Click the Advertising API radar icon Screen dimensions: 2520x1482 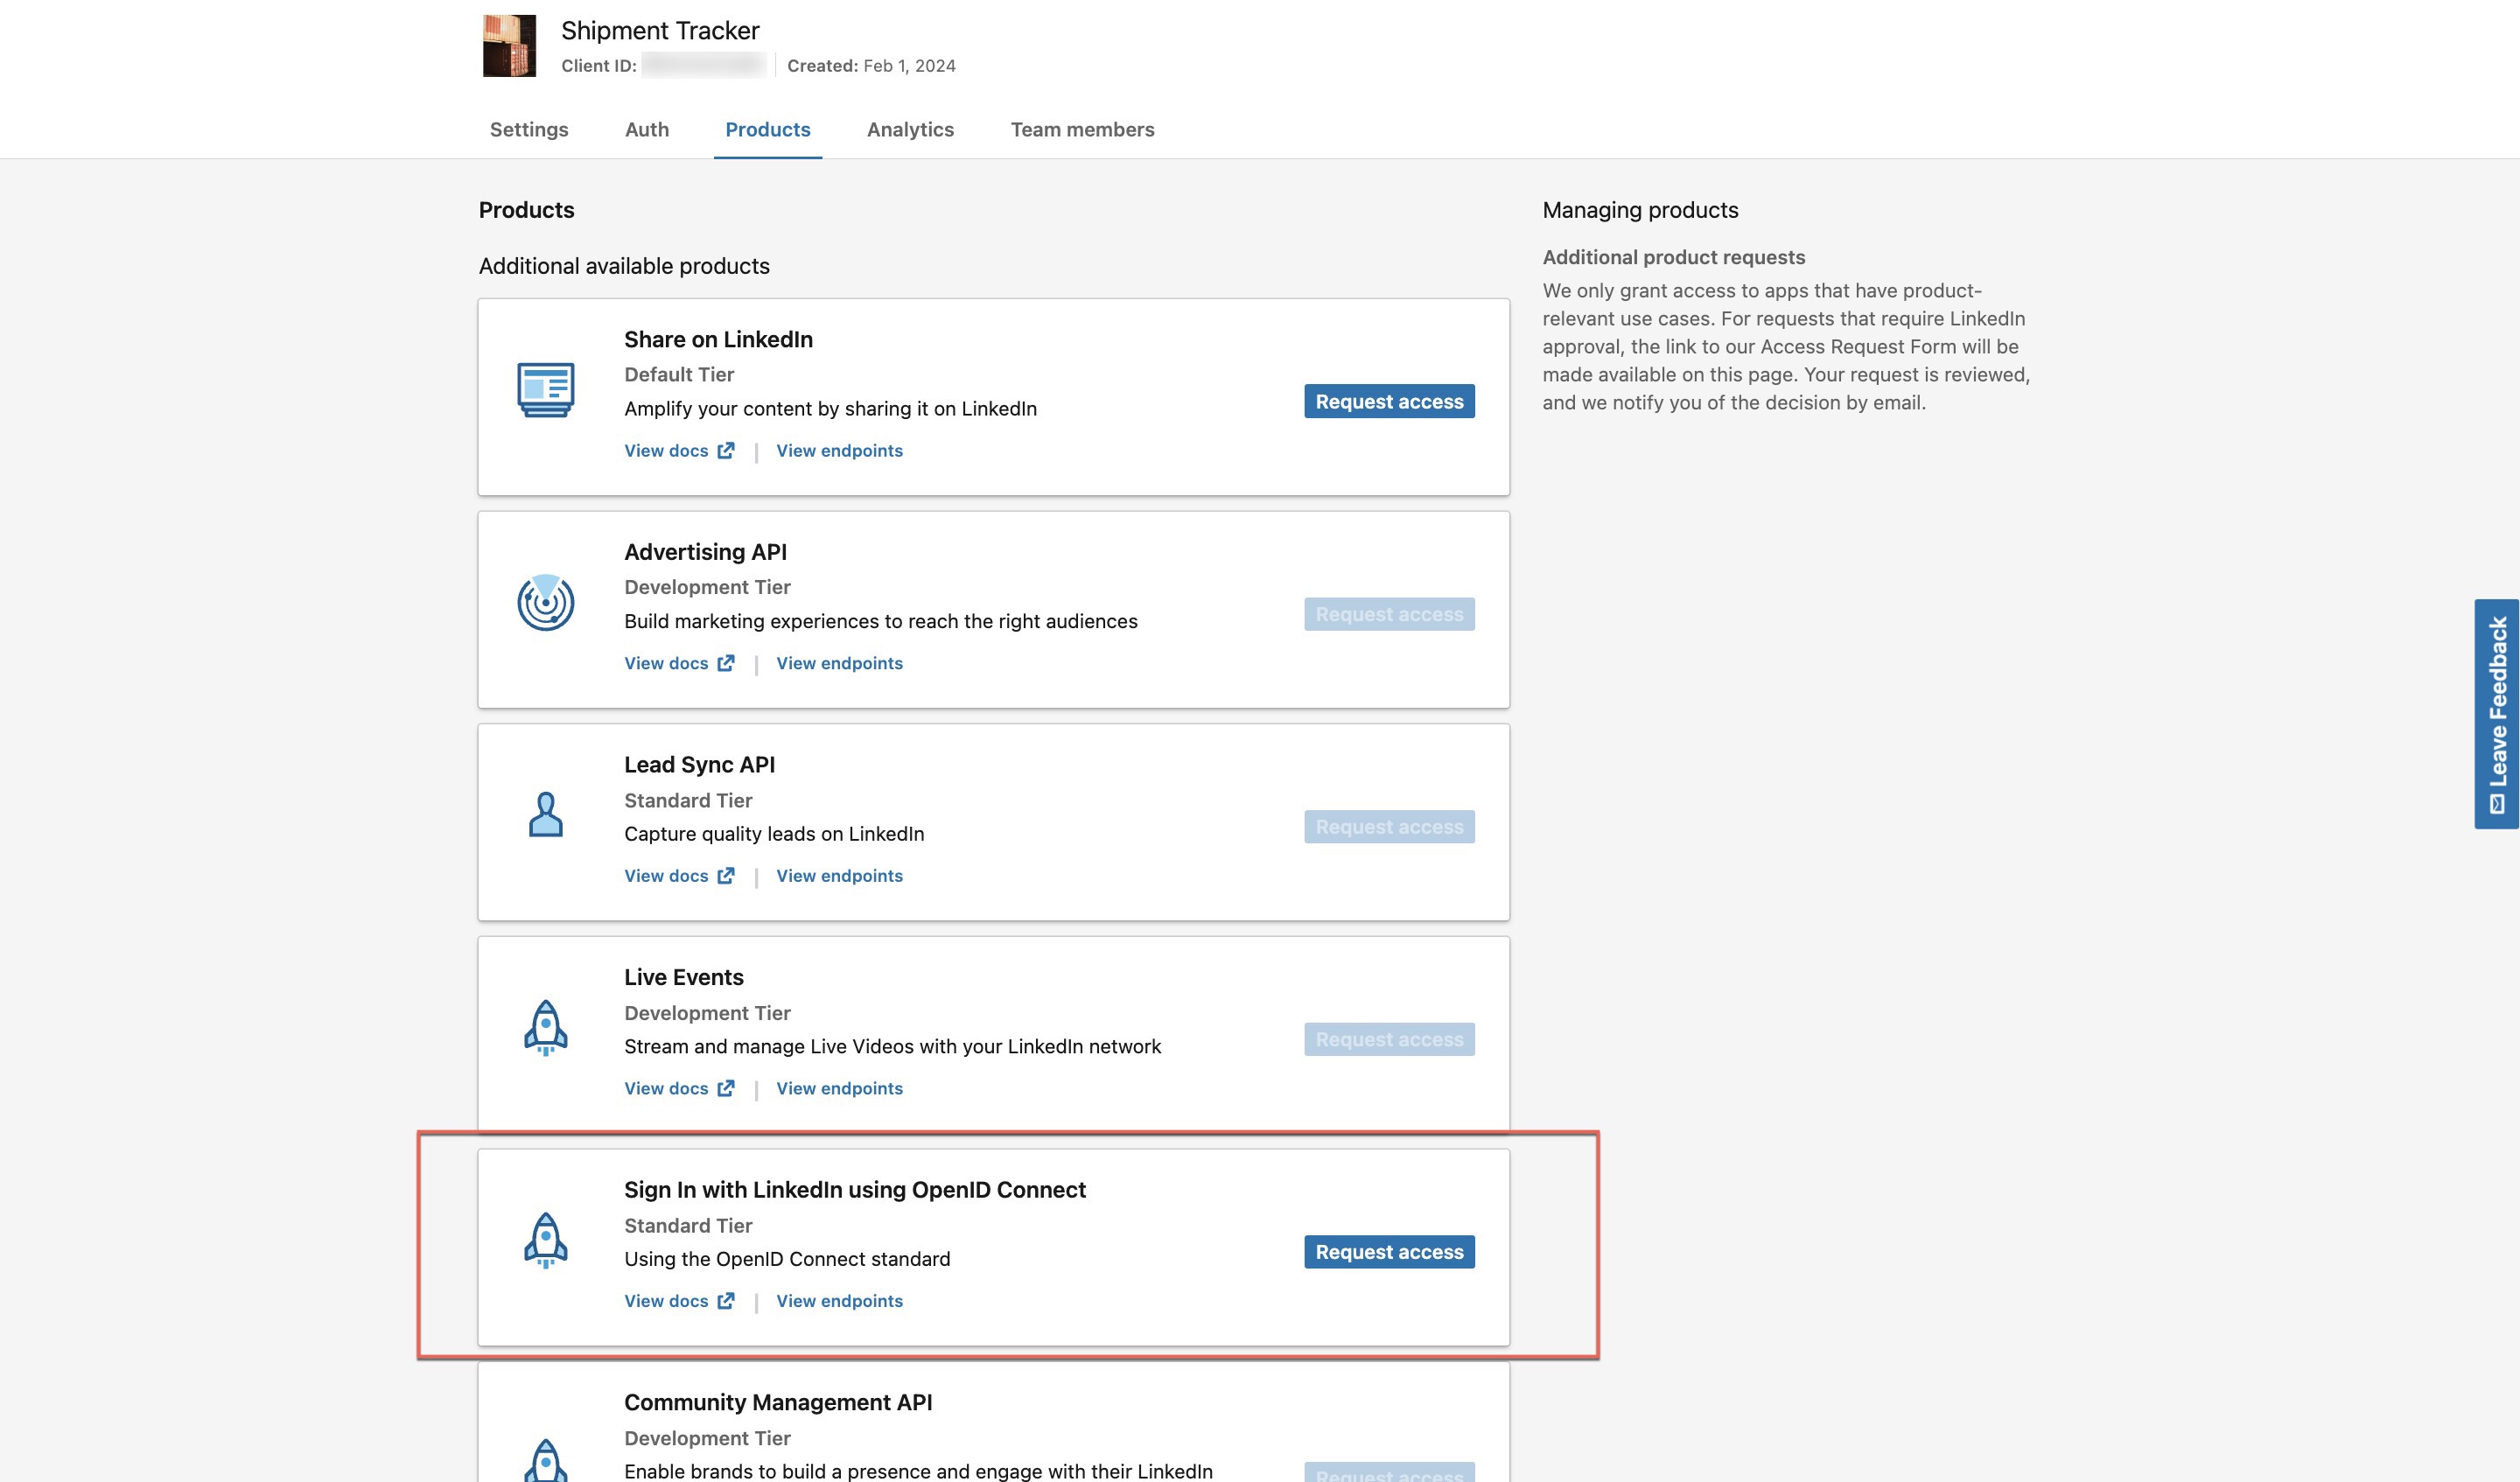click(x=546, y=602)
